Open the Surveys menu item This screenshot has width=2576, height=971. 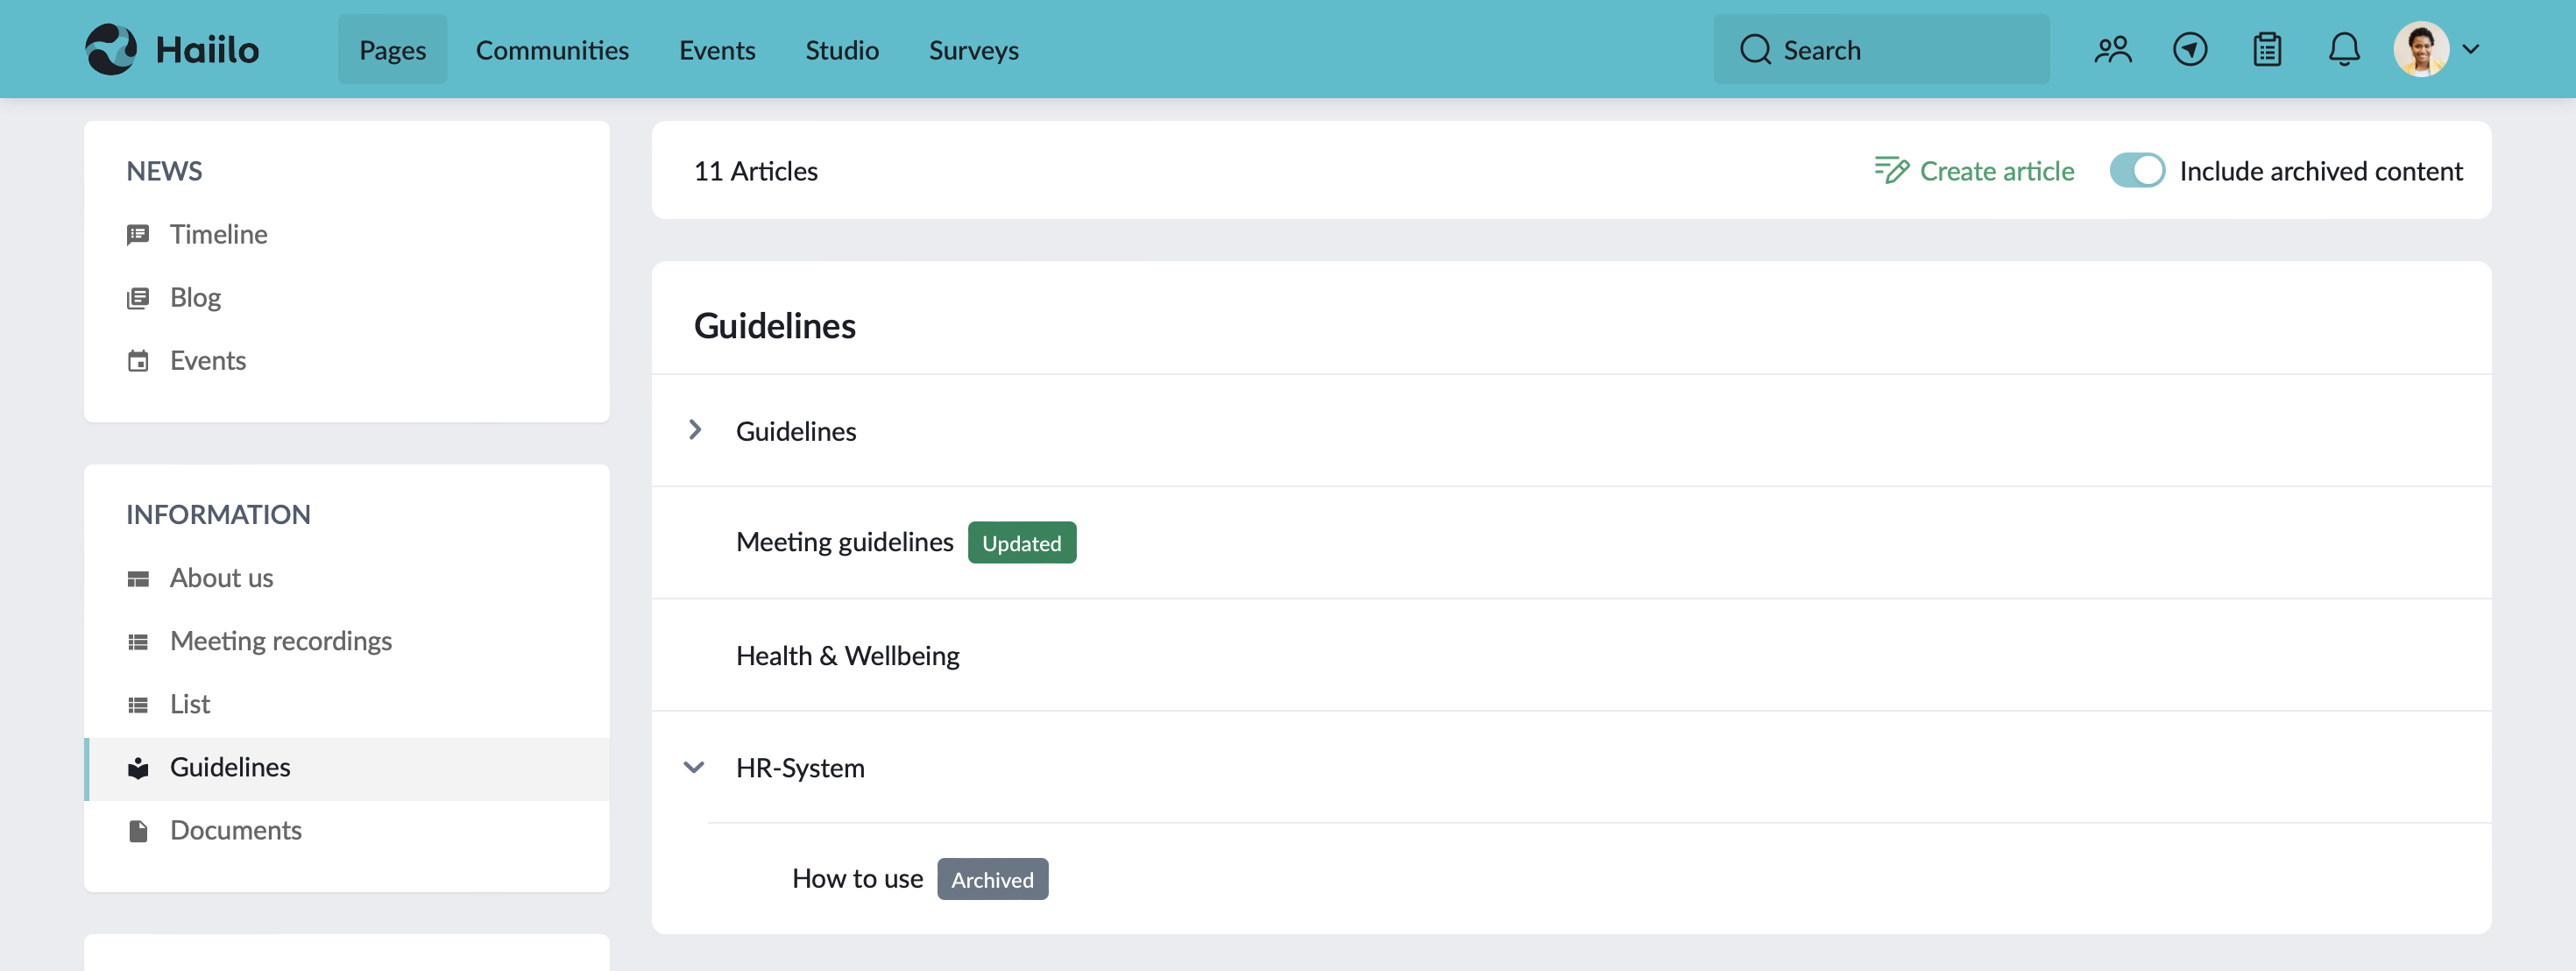973,50
